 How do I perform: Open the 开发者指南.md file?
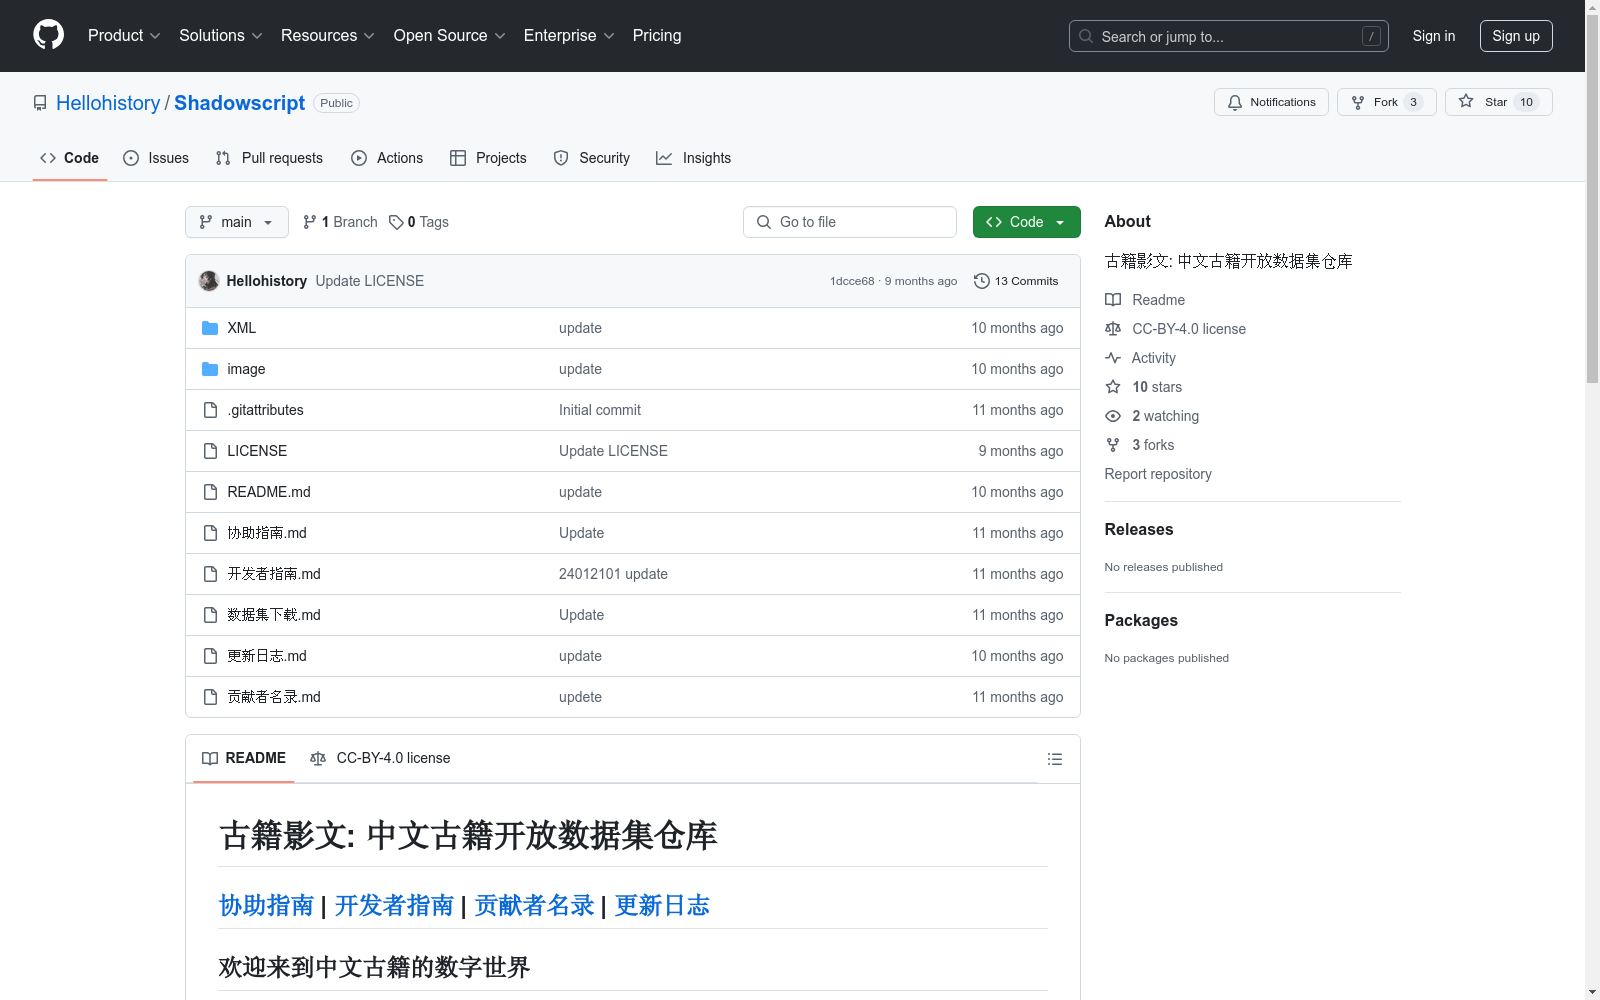[274, 574]
